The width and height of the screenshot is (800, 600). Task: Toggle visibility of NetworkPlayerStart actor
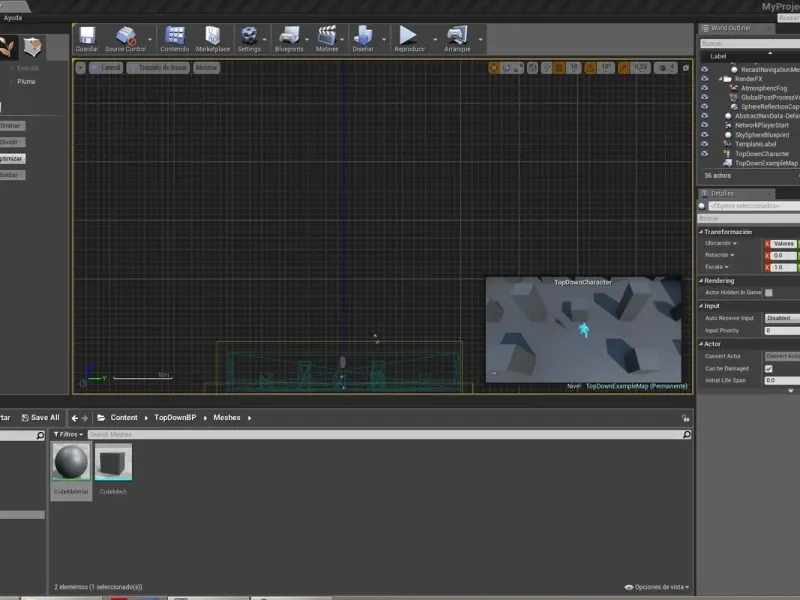[705, 125]
